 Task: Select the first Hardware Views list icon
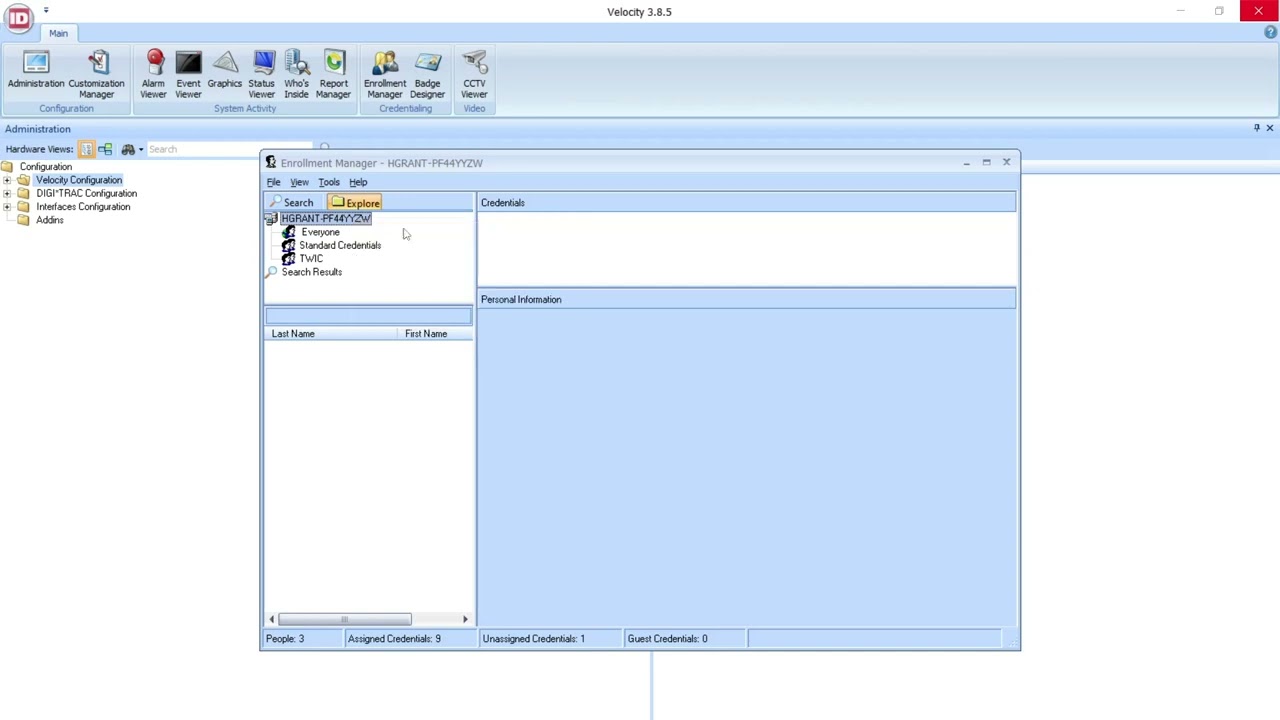click(x=87, y=149)
